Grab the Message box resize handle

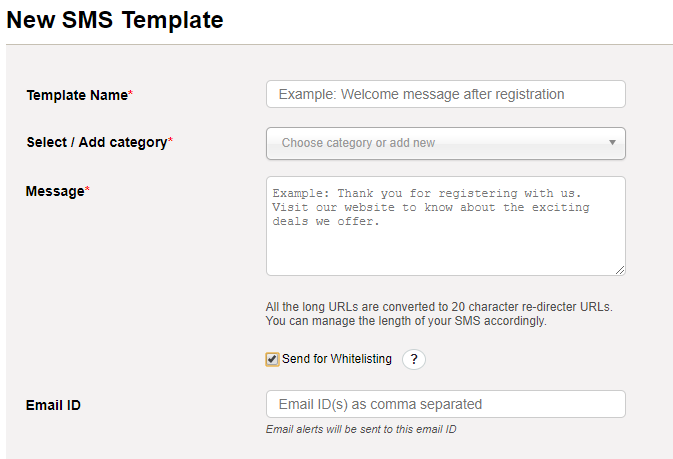point(620,270)
